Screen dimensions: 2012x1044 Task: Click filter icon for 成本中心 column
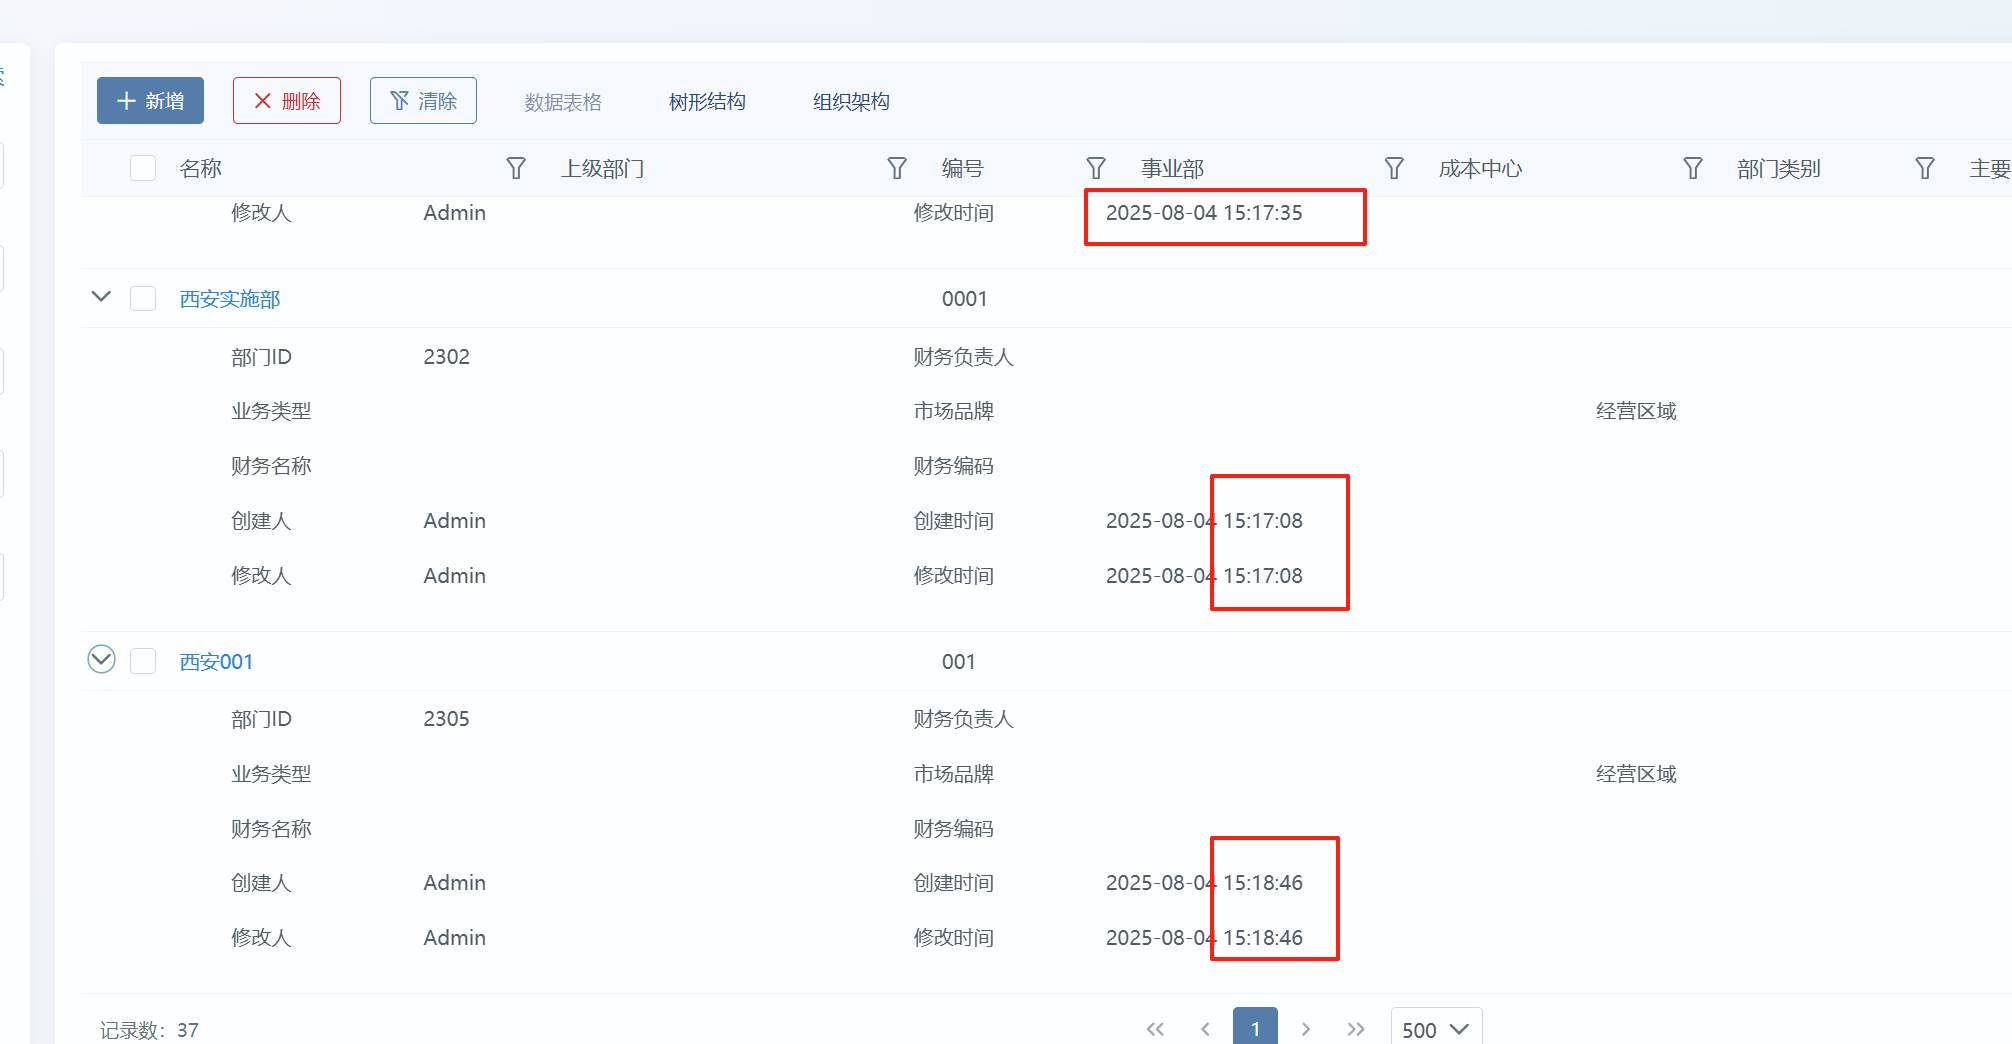(1693, 168)
